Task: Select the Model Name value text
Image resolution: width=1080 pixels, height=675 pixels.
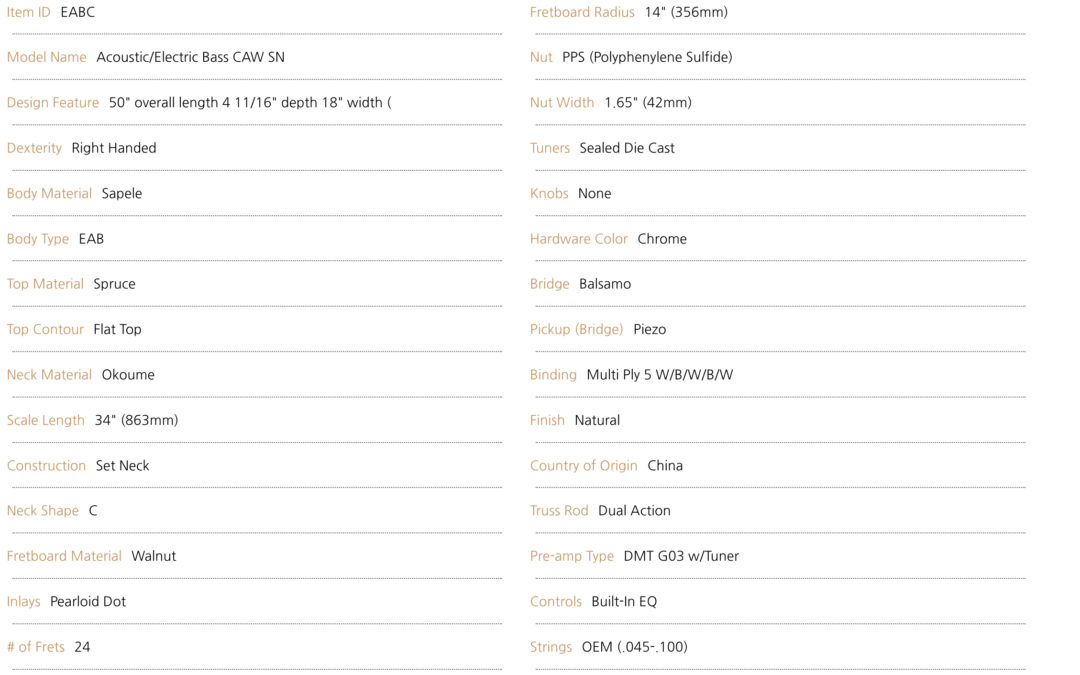Action: [x=190, y=57]
